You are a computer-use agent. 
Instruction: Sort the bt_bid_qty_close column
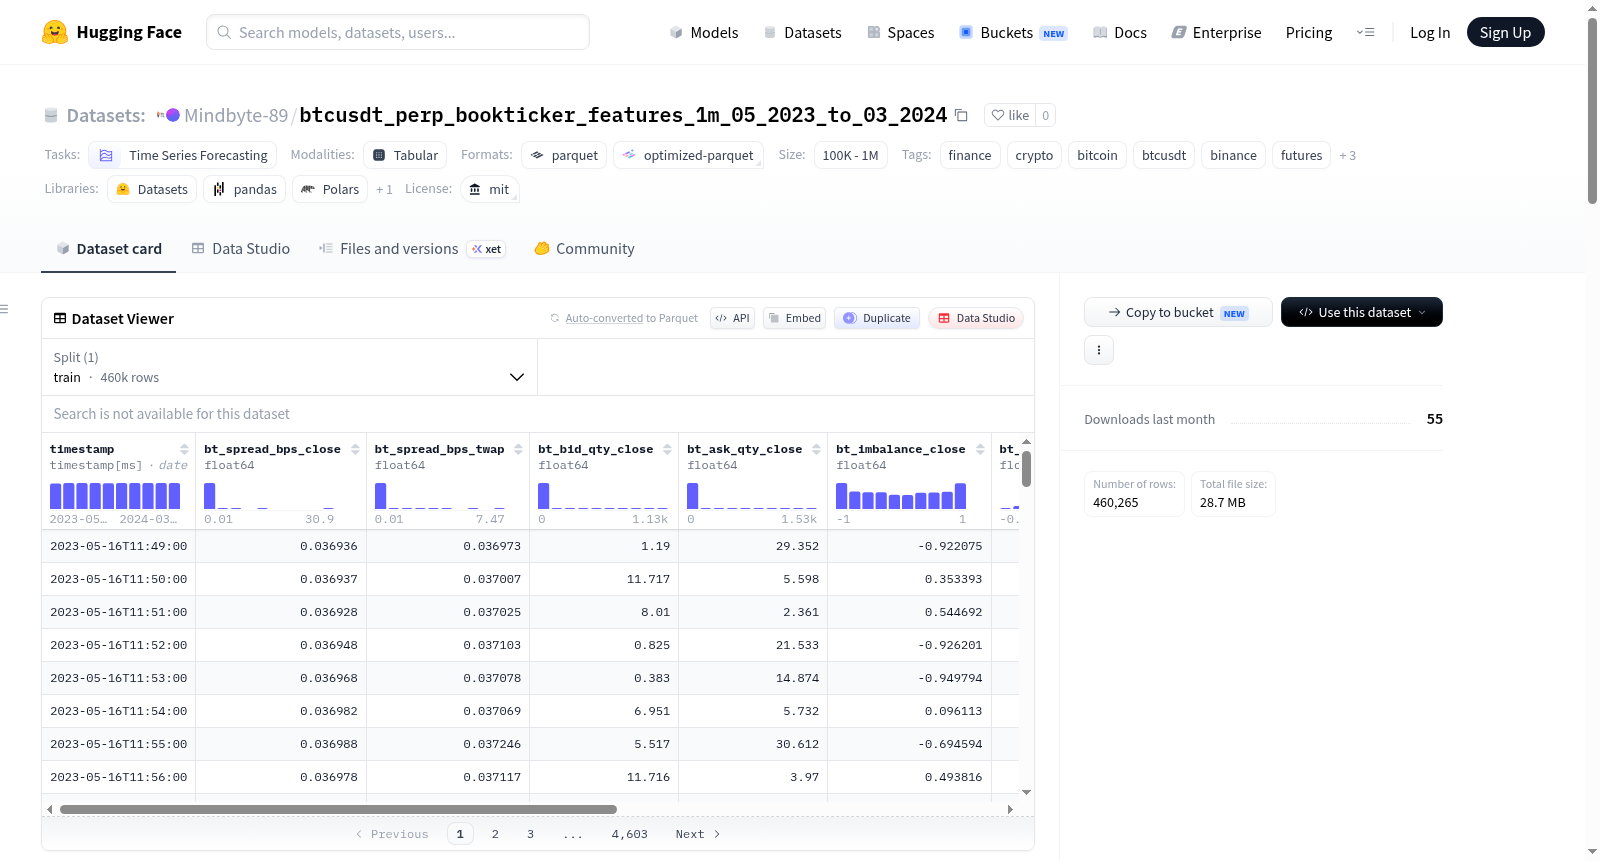click(x=667, y=449)
